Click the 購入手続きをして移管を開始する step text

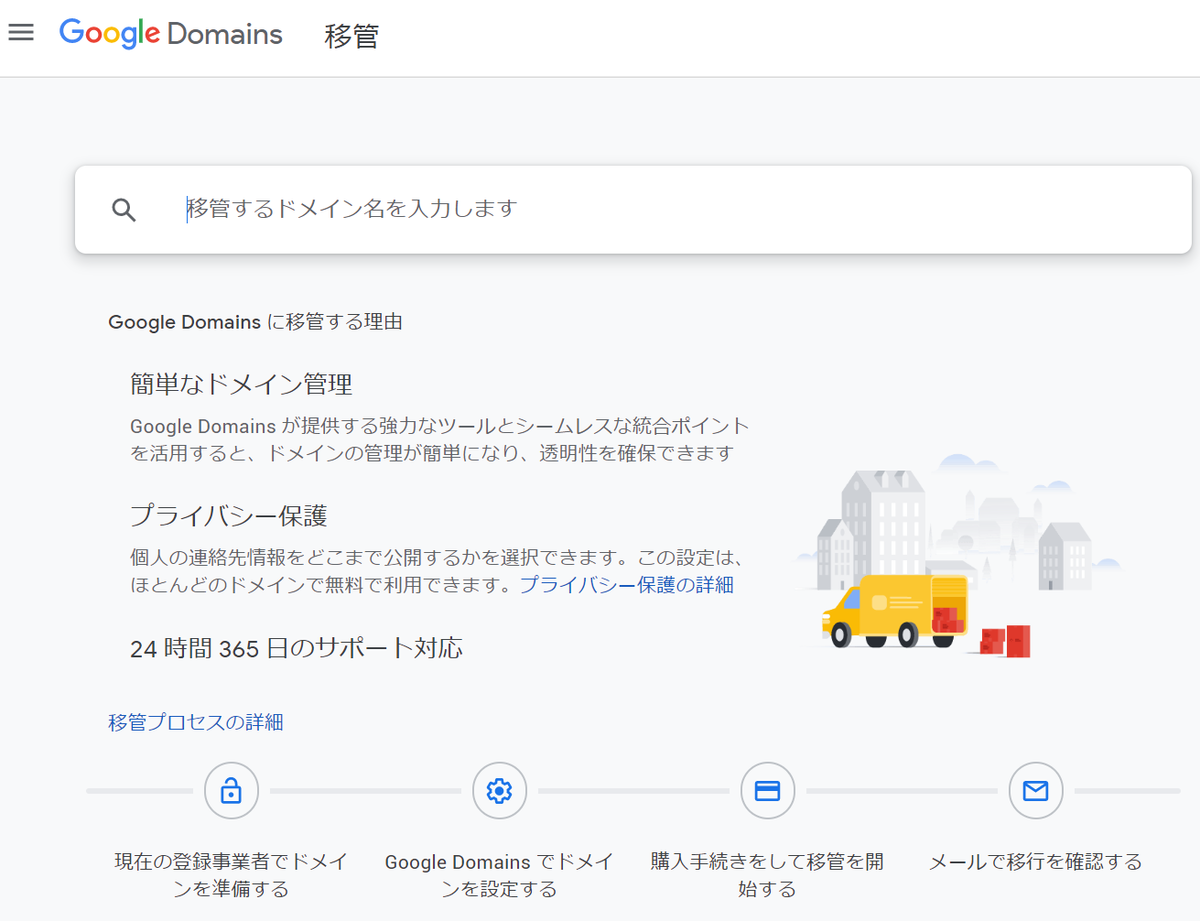[767, 875]
